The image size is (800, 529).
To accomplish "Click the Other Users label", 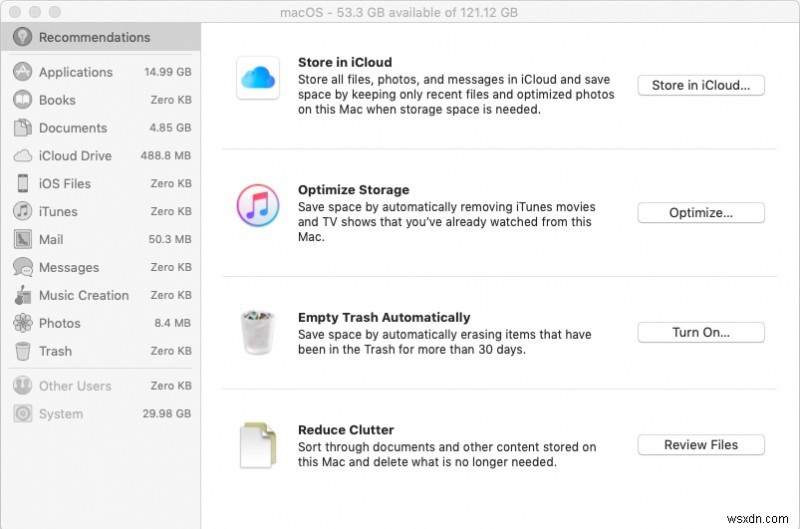I will click(75, 386).
